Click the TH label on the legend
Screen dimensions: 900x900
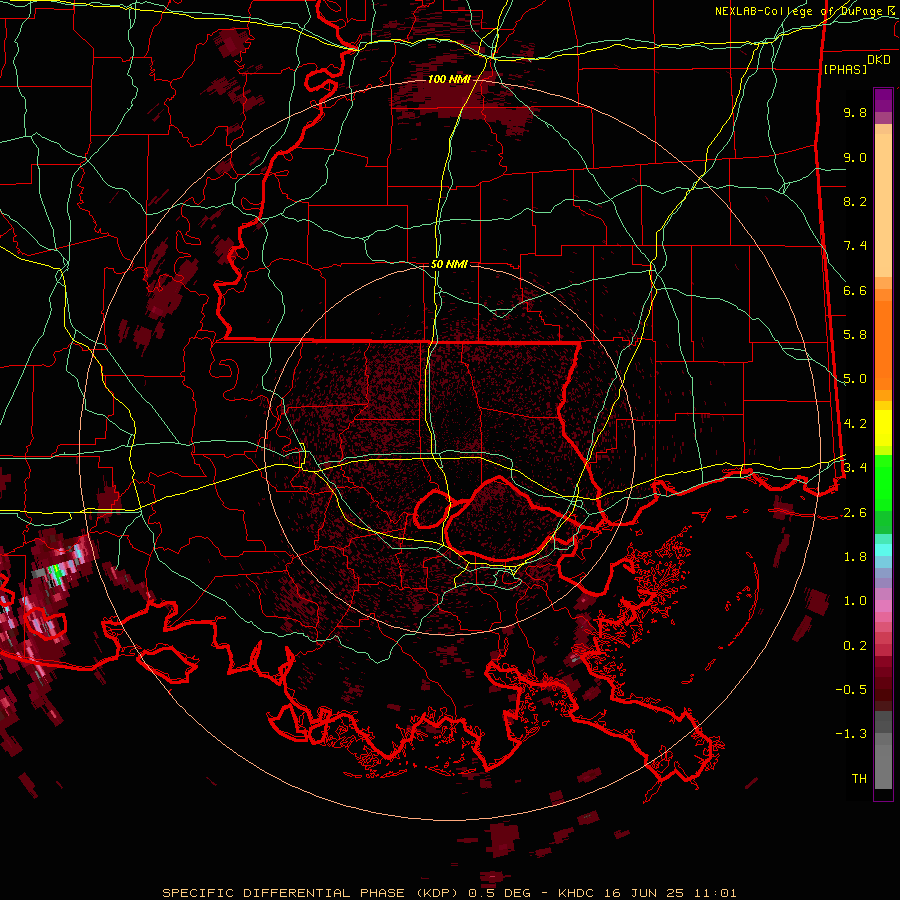(859, 779)
